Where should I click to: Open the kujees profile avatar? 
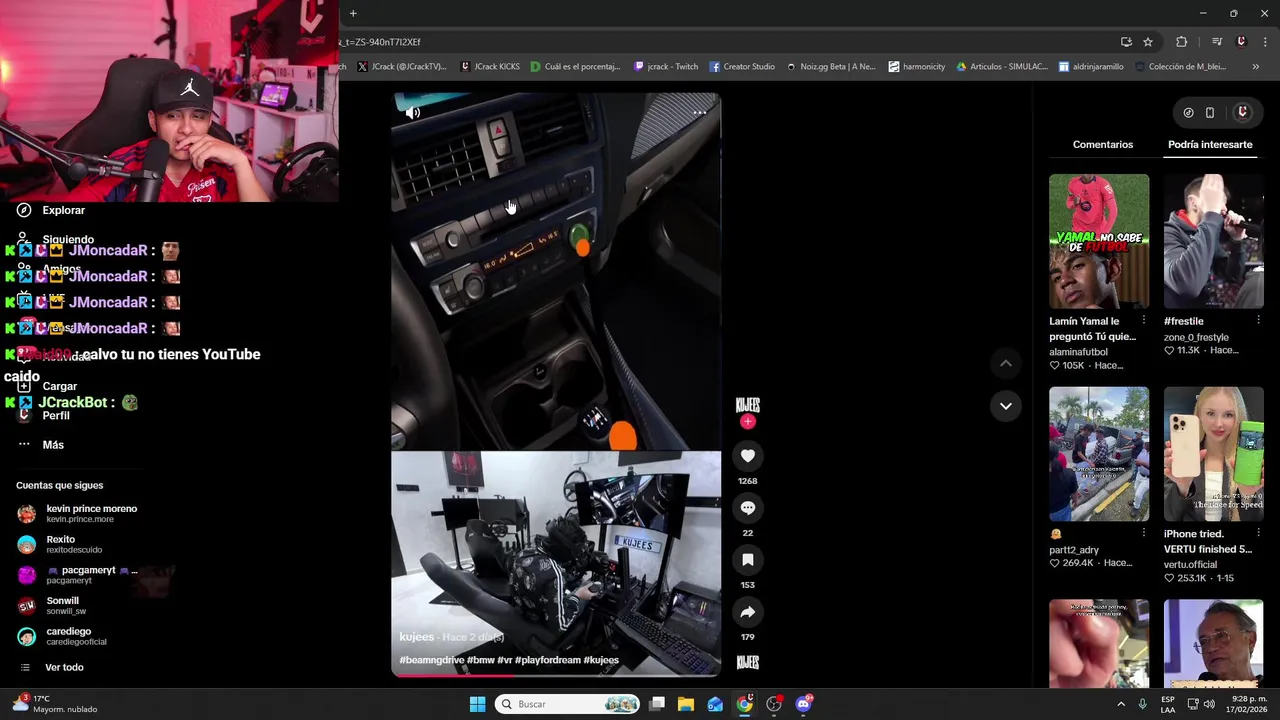pyautogui.click(x=747, y=404)
